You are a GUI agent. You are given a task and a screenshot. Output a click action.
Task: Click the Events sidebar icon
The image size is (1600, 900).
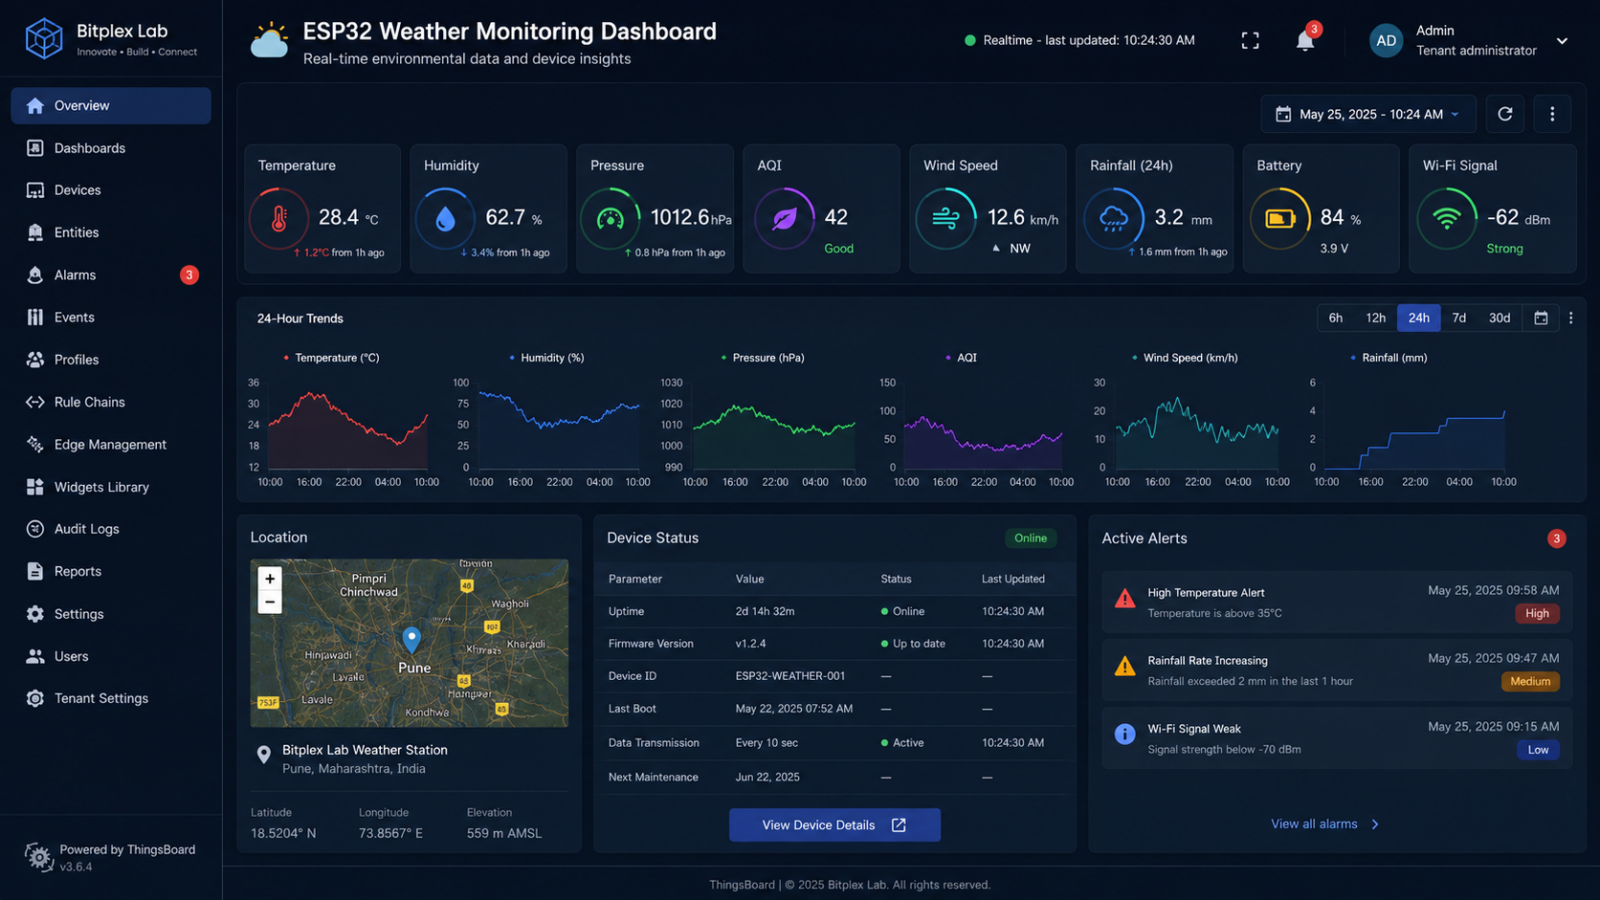pos(35,317)
